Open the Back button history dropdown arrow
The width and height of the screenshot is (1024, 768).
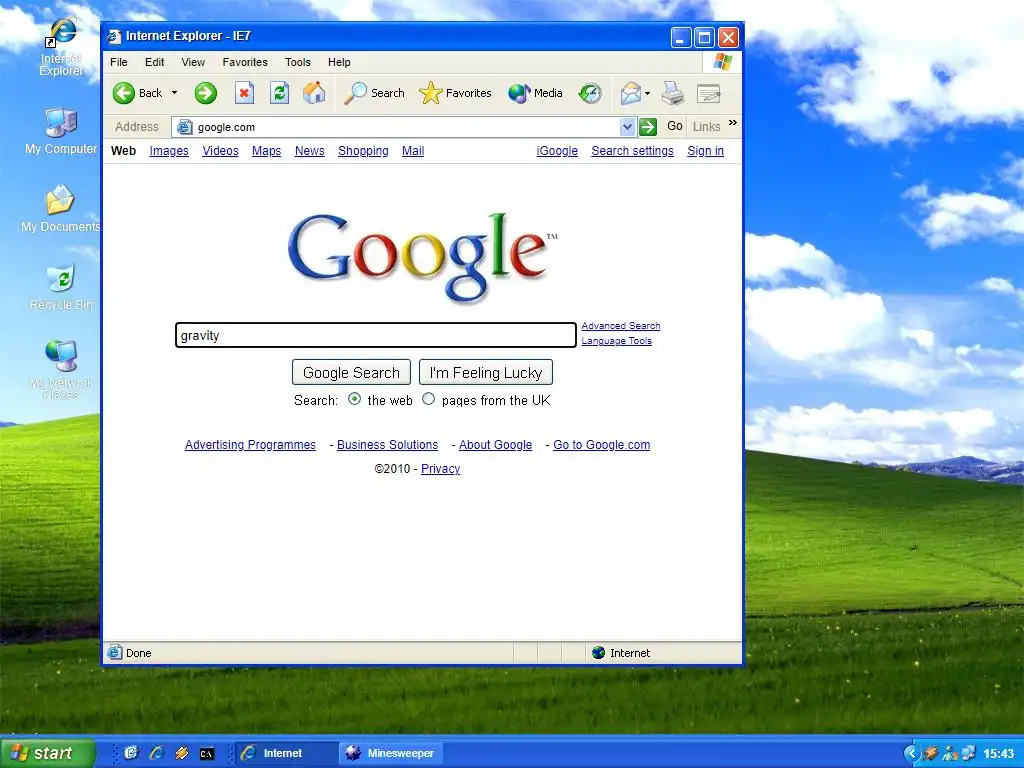click(x=174, y=93)
